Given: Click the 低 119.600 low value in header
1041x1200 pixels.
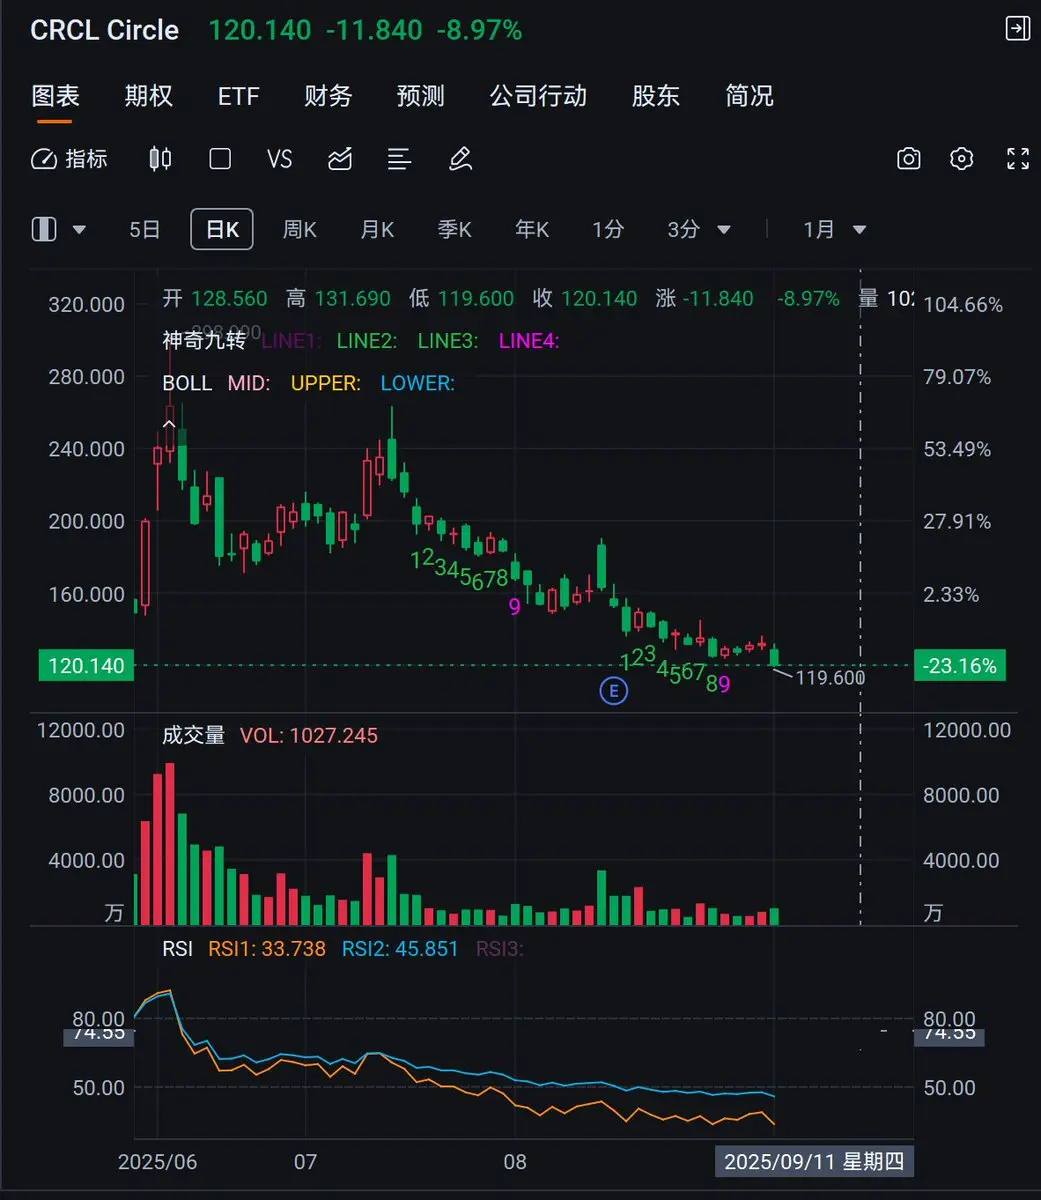Looking at the screenshot, I should point(461,299).
